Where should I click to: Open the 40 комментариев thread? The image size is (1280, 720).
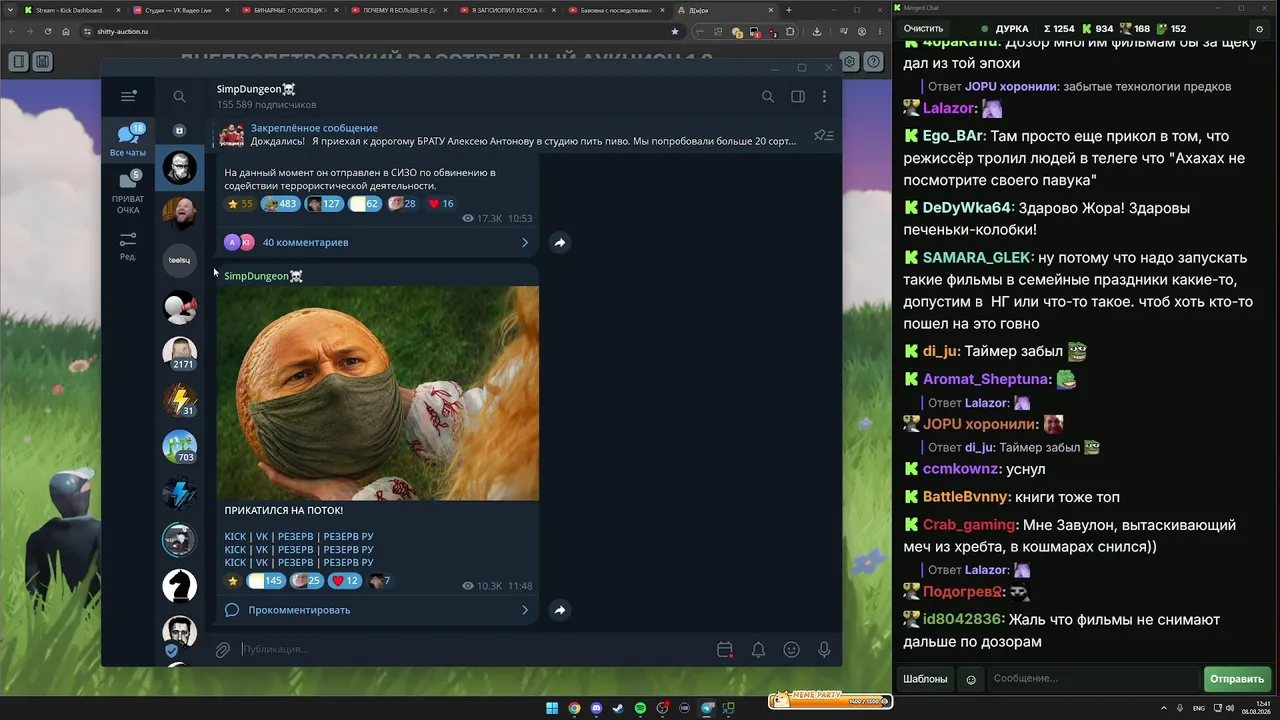377,242
